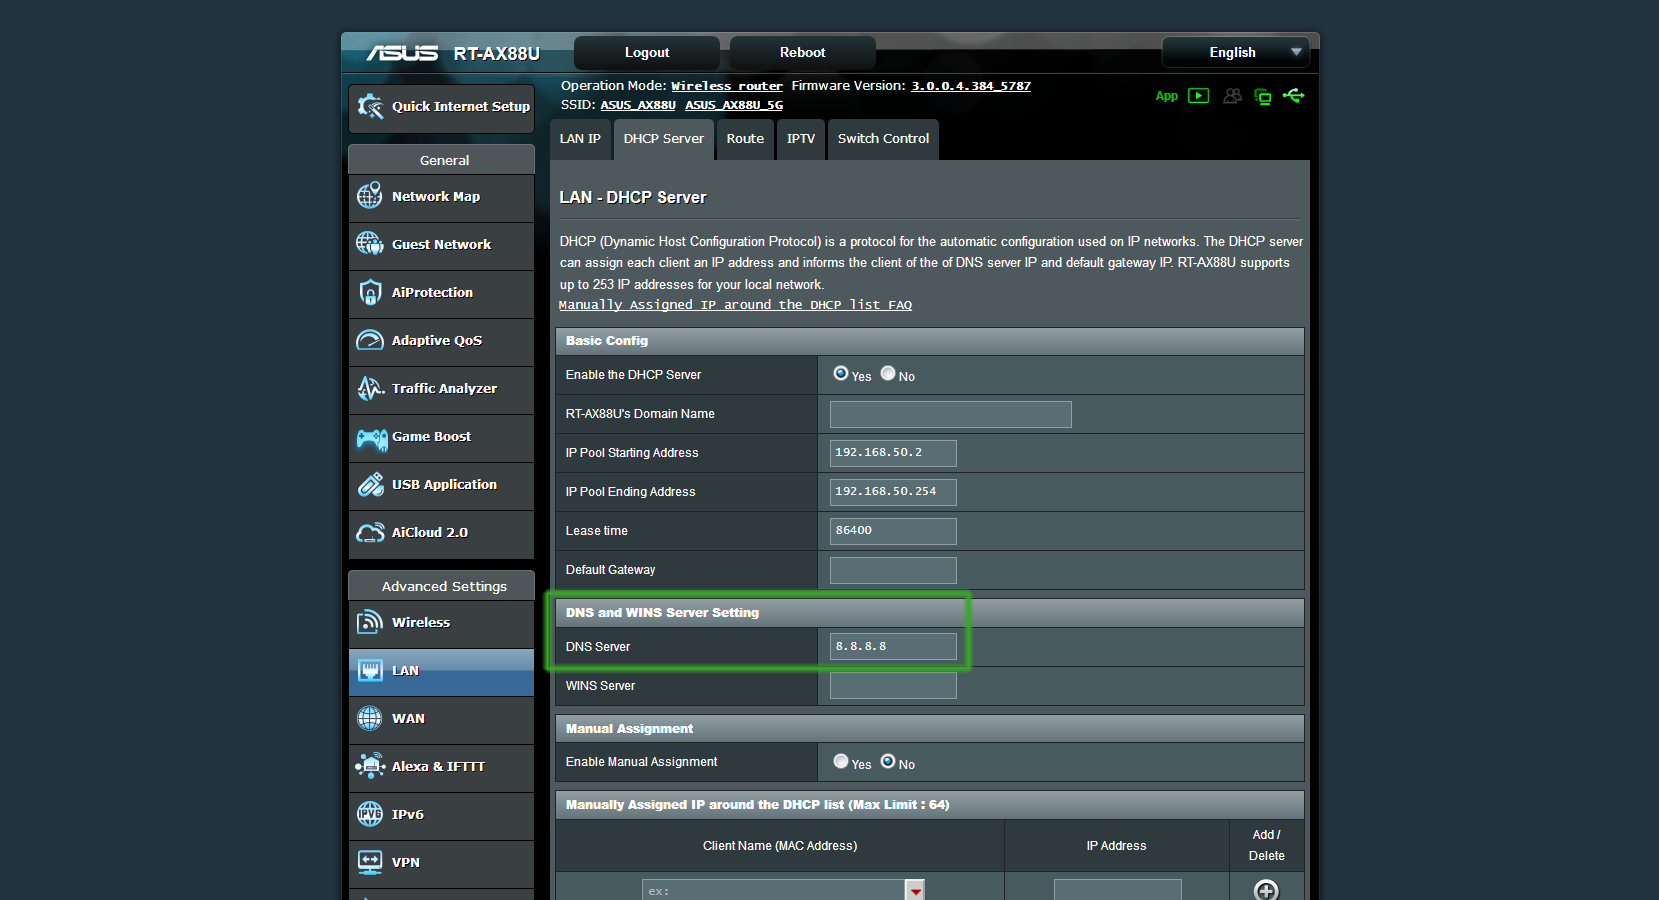Image resolution: width=1659 pixels, height=900 pixels.
Task: Open the WAN menu item
Action: pos(441,719)
